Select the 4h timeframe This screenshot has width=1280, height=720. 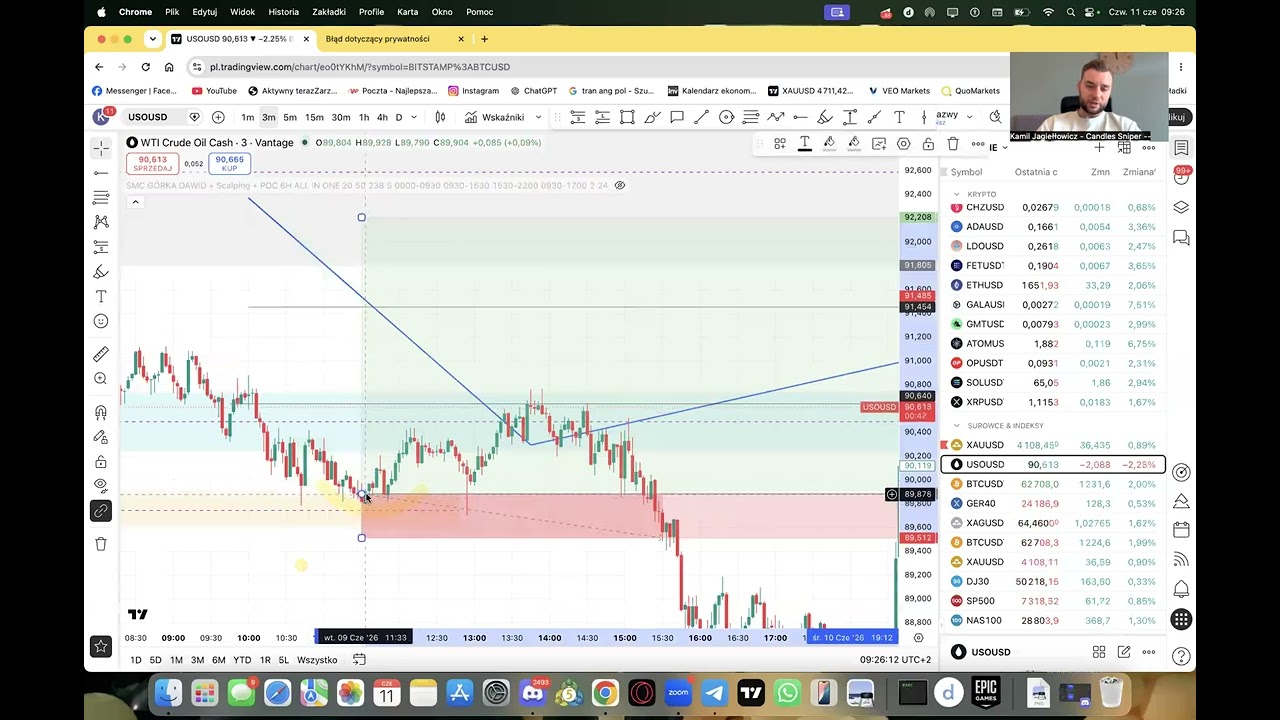pyautogui.click(x=382, y=117)
